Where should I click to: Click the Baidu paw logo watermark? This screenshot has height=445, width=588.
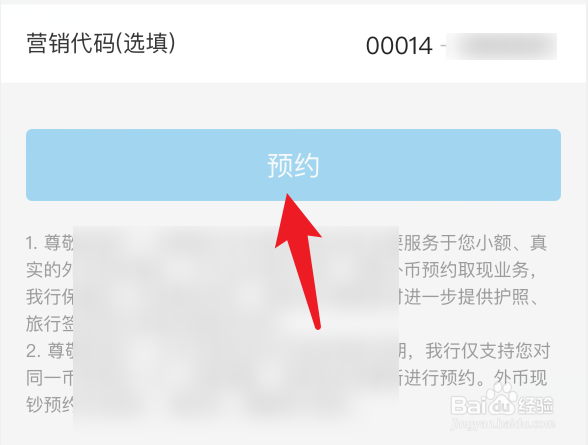498,400
